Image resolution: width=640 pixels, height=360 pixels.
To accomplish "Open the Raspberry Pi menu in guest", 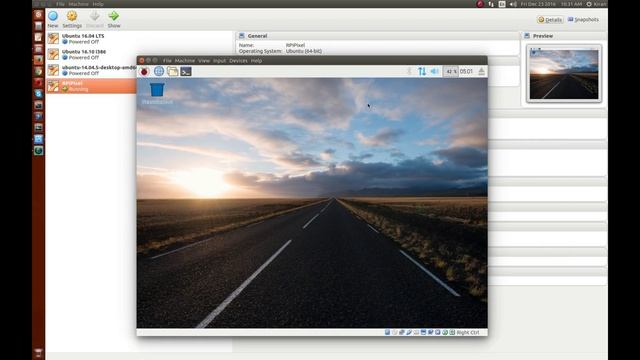I will 144,71.
